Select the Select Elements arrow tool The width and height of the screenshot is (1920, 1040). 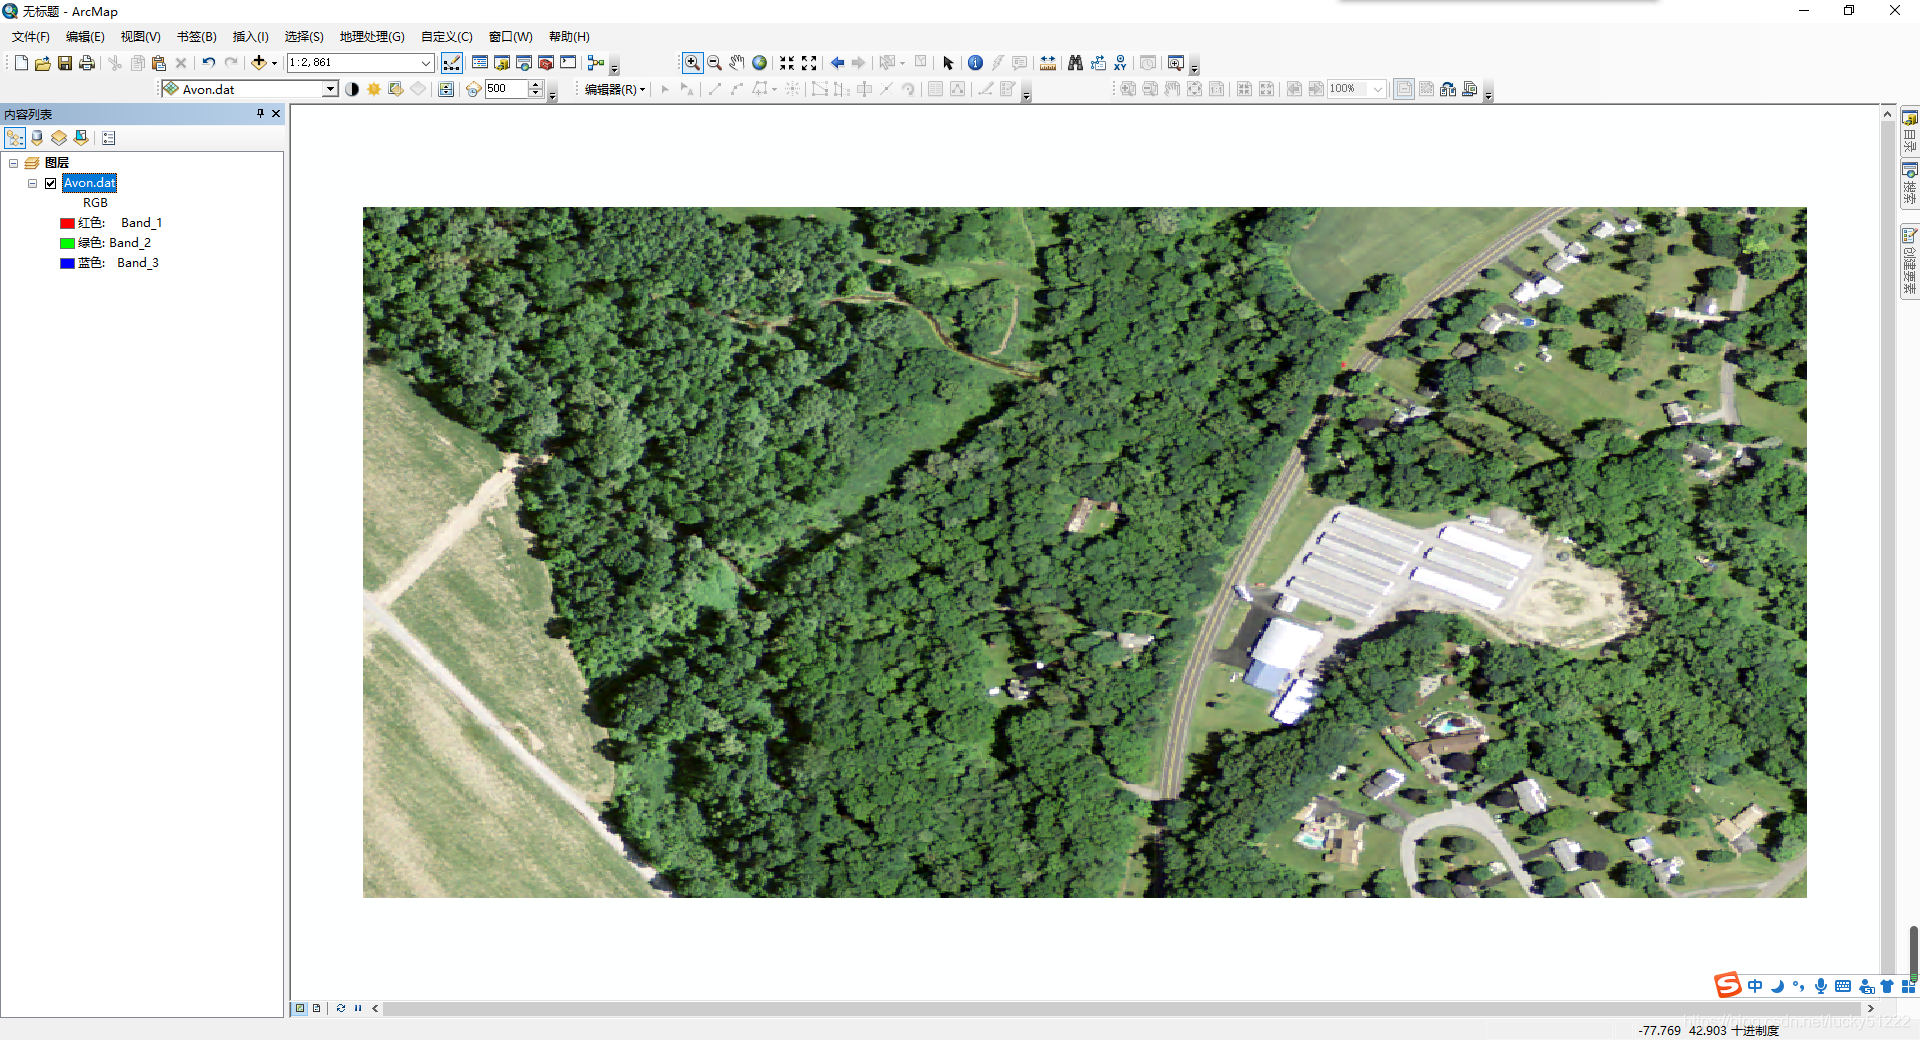click(948, 63)
